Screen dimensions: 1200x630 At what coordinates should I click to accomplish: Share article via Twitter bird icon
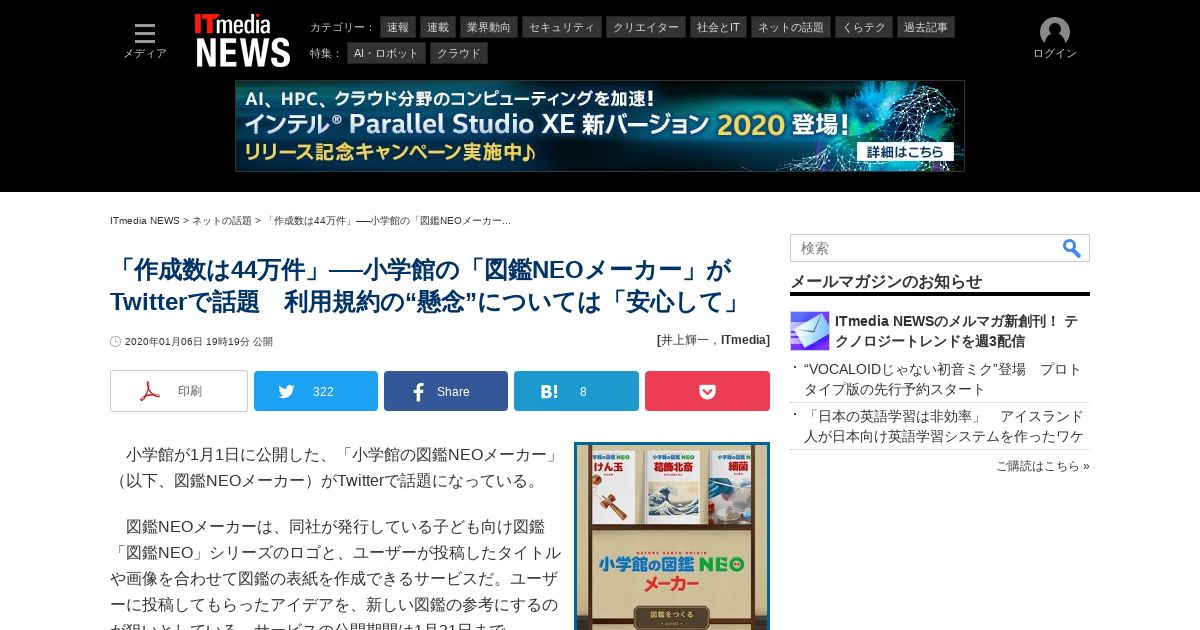[287, 391]
